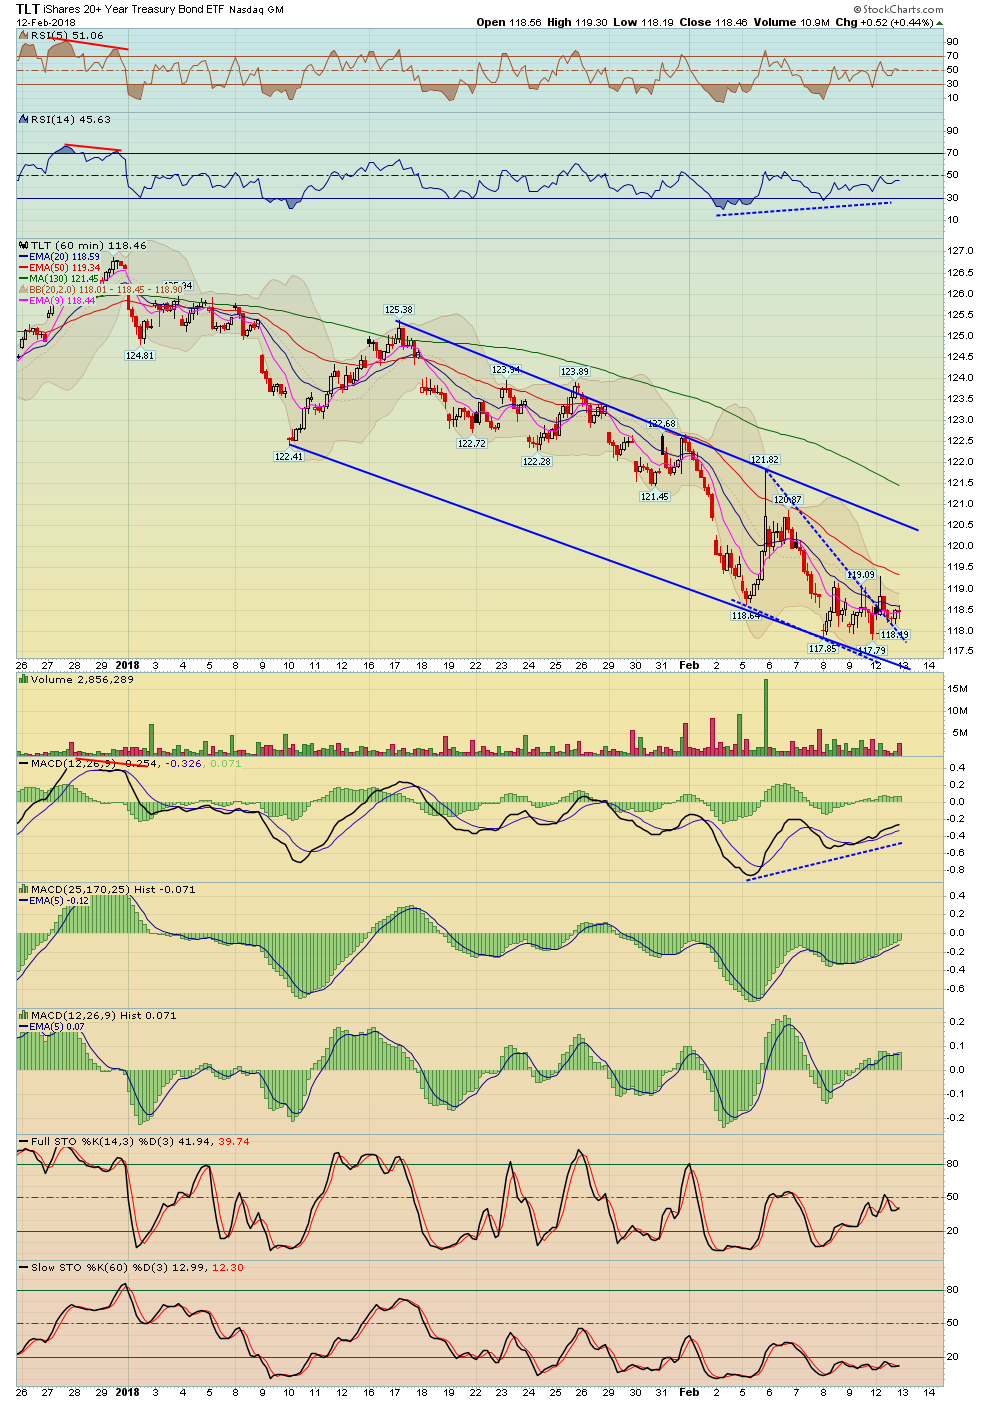Click the 121.45 price label
The height and width of the screenshot is (1401, 990).
click(655, 496)
